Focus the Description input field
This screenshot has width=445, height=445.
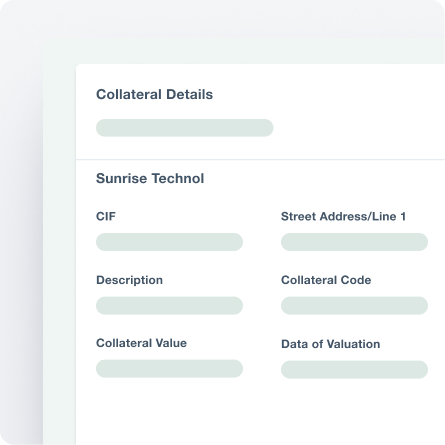point(169,306)
